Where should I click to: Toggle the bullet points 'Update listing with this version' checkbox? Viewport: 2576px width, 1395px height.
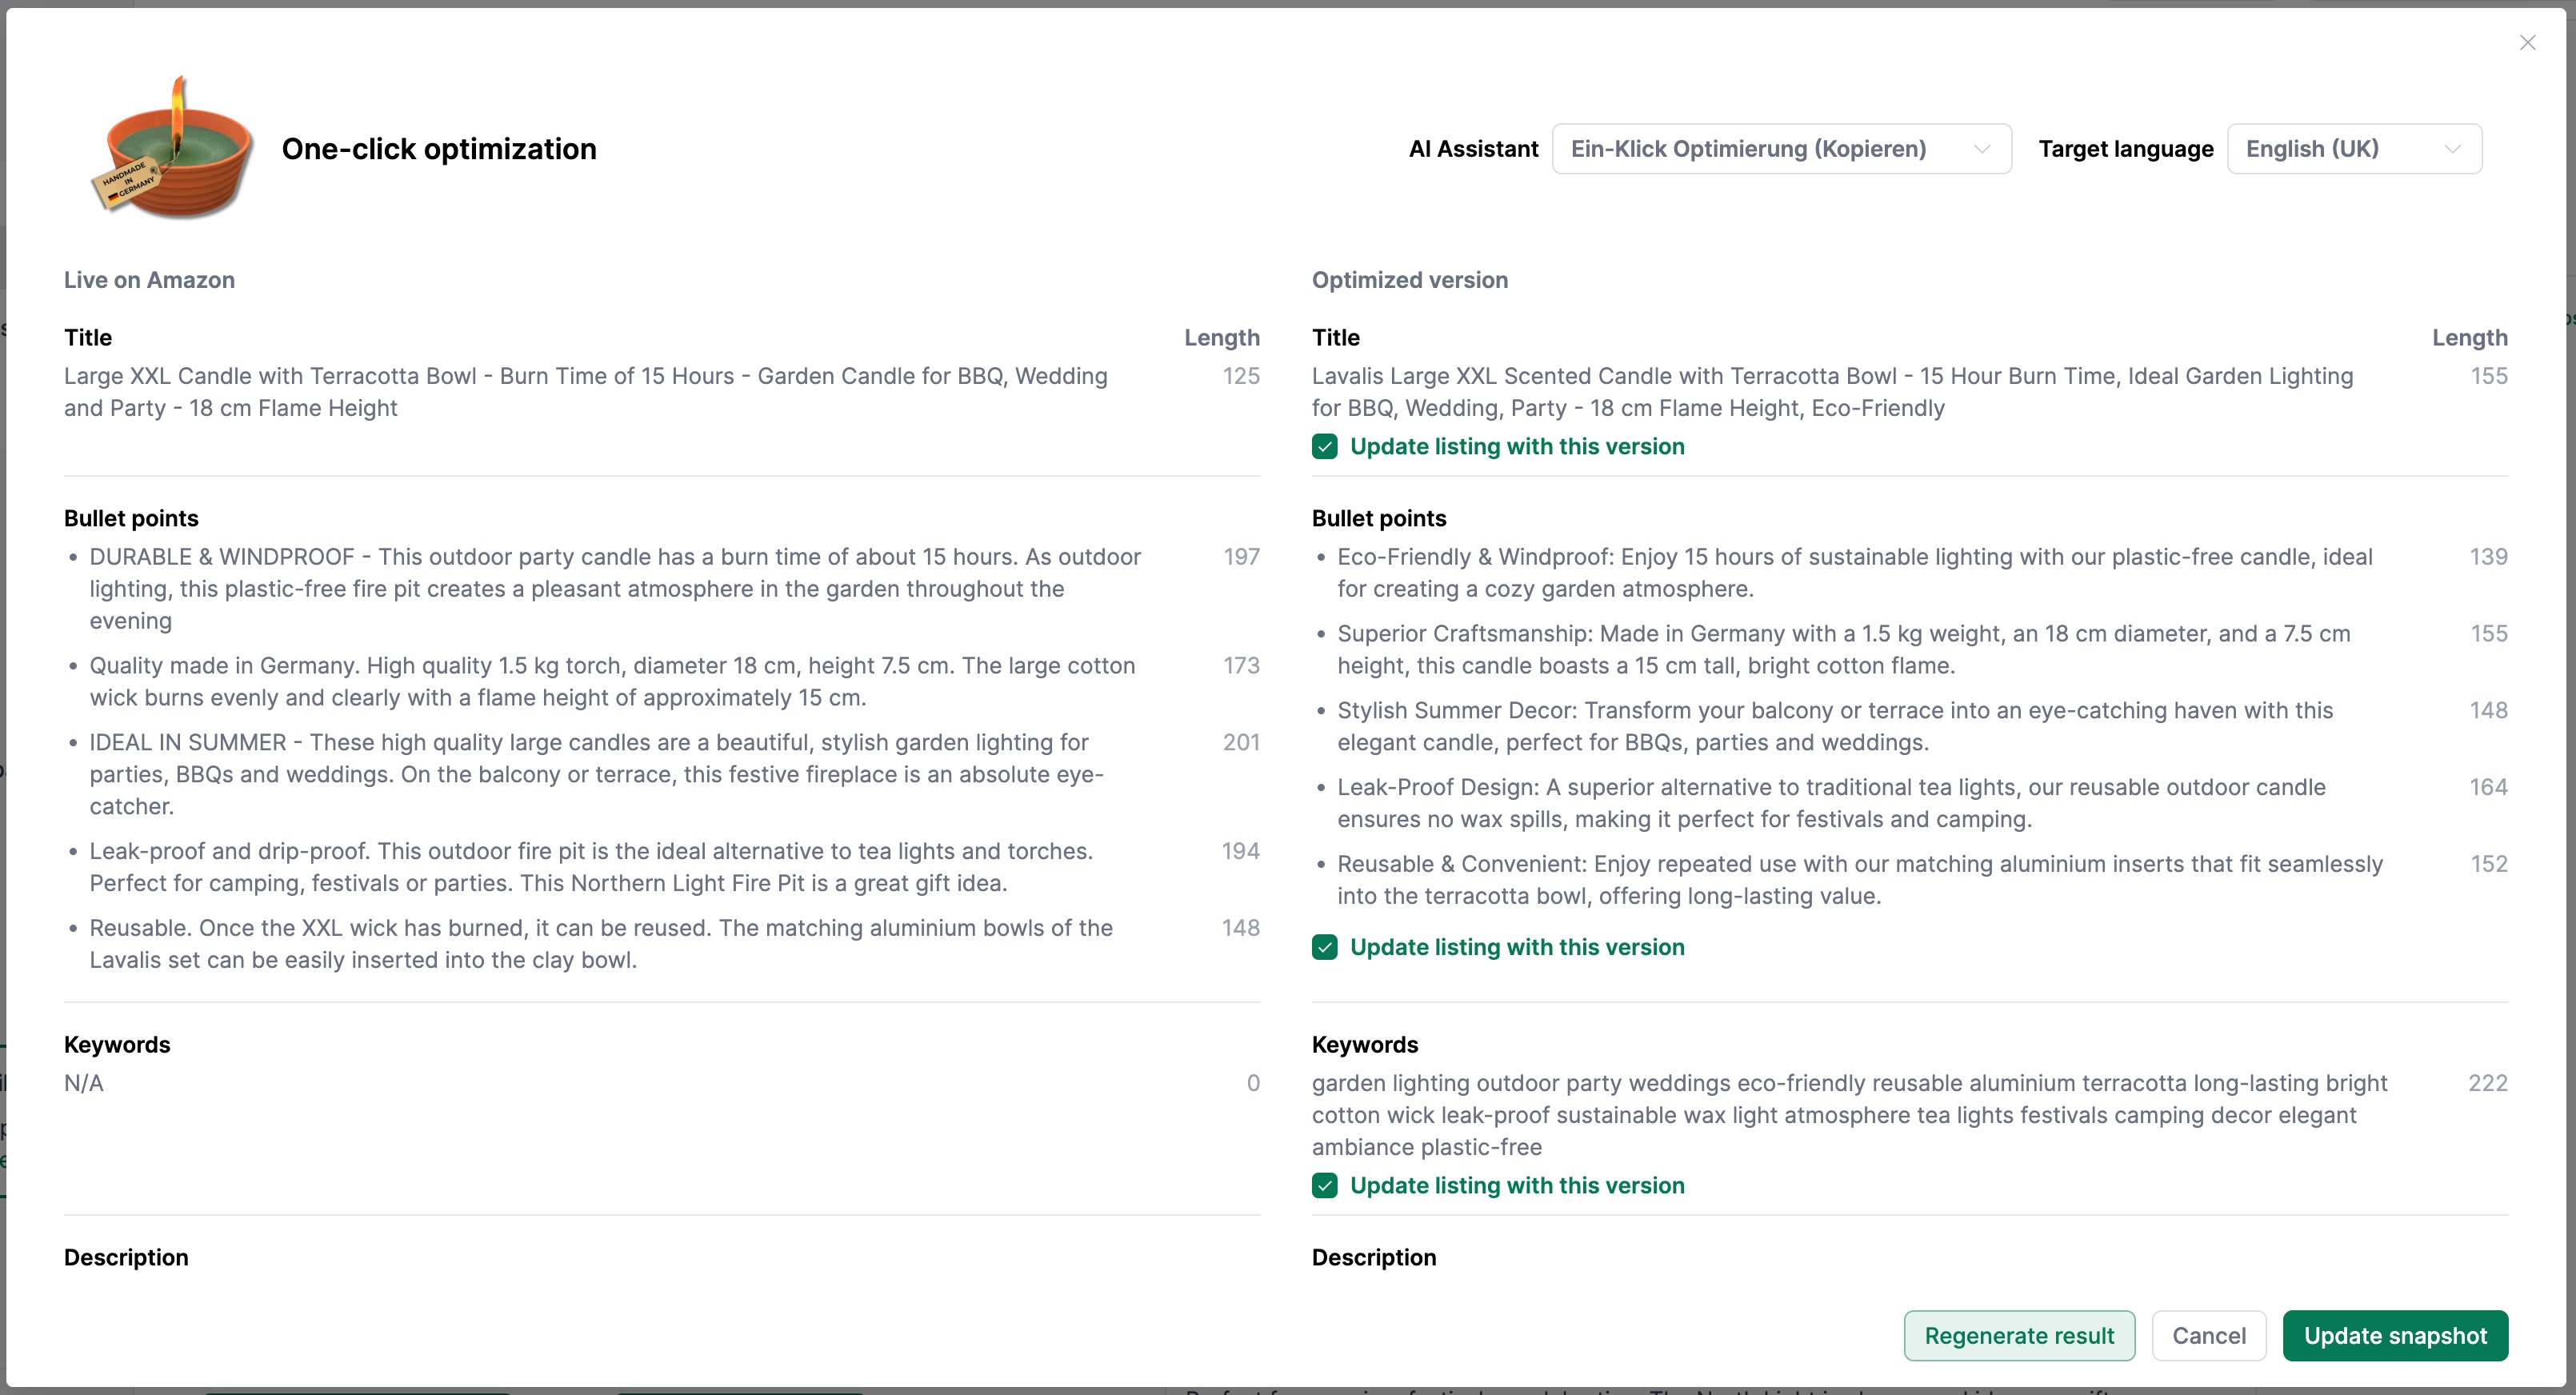(x=1325, y=947)
